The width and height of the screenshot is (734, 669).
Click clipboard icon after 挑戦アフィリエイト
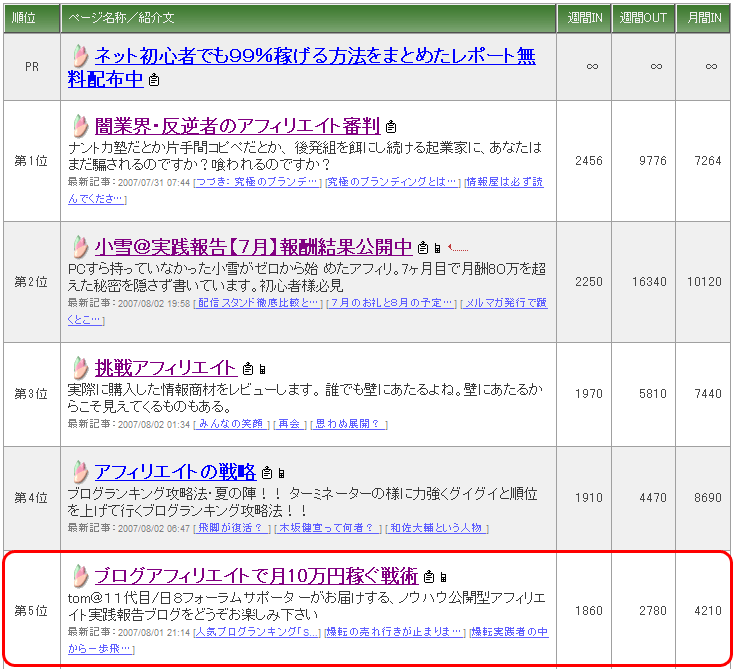pos(248,369)
